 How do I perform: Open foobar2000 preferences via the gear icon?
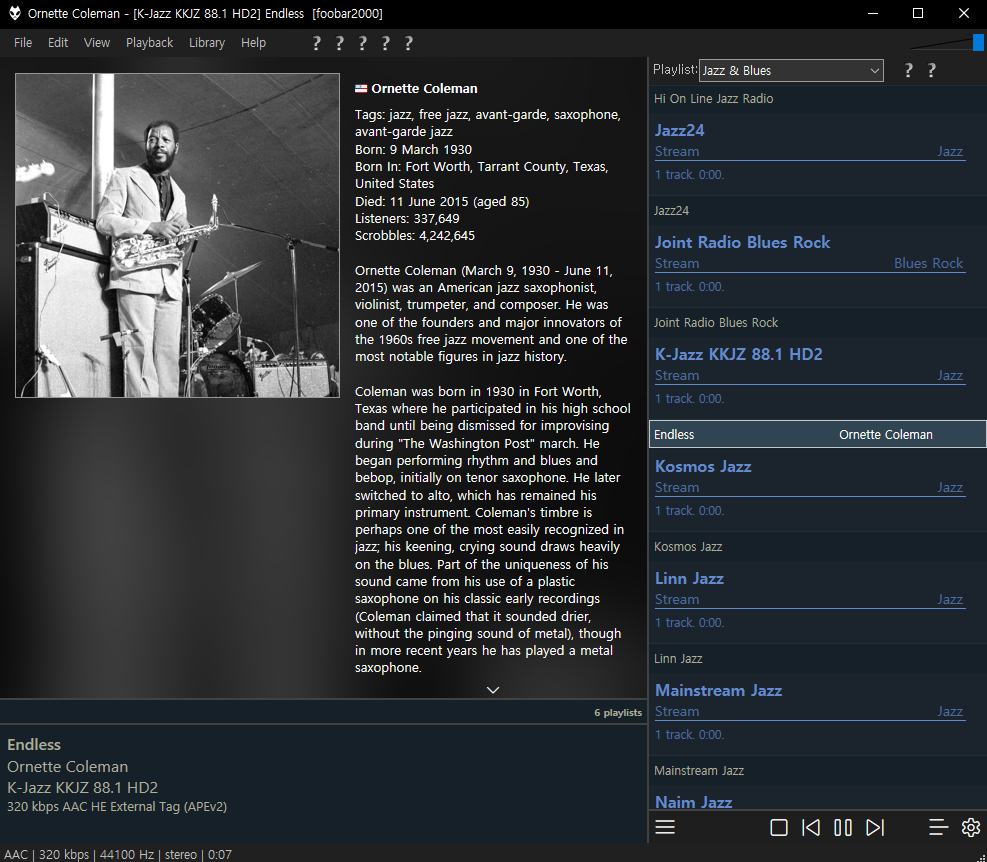(x=971, y=827)
